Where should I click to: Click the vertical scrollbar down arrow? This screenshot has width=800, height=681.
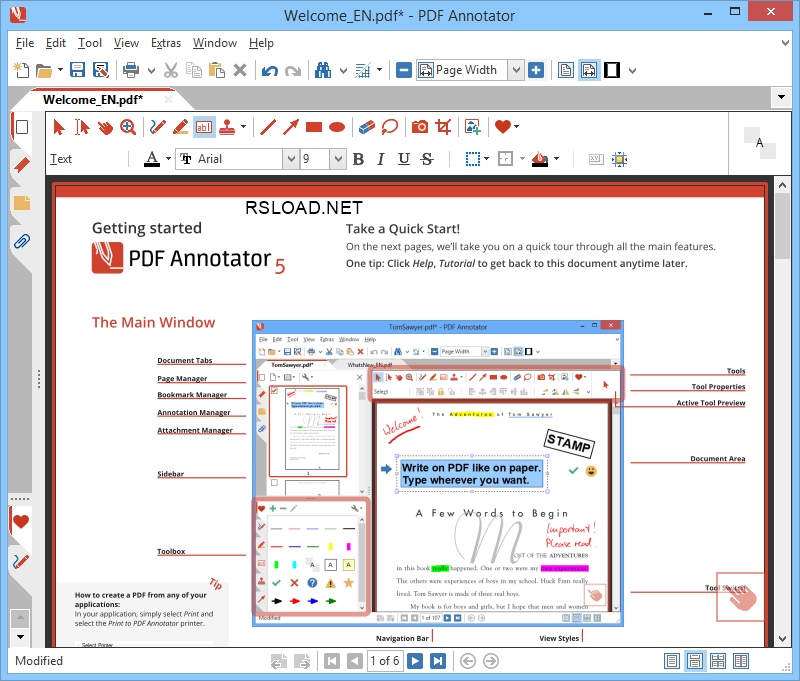783,638
